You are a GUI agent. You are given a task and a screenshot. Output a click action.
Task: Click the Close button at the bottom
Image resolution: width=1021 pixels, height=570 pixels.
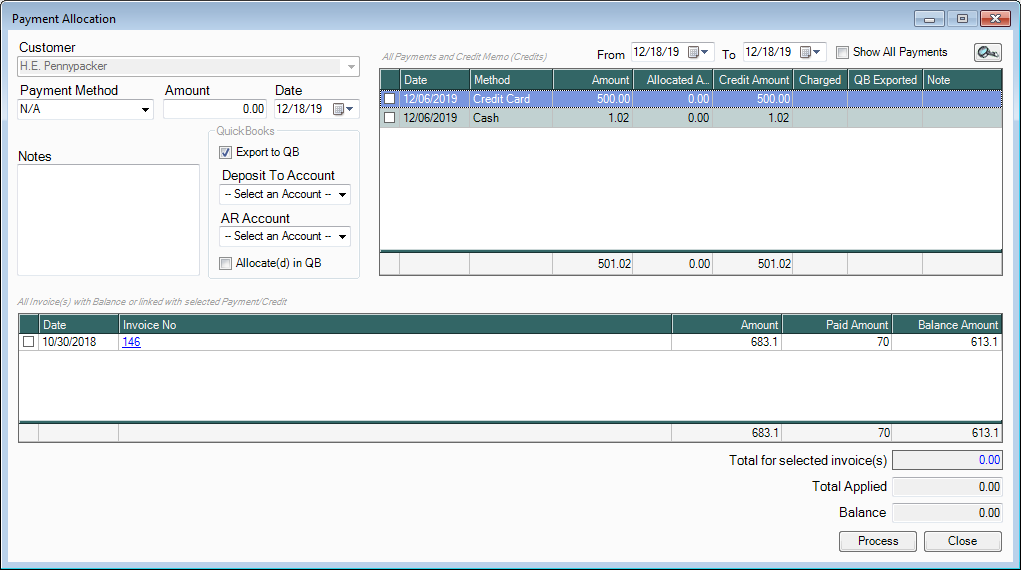coord(962,541)
